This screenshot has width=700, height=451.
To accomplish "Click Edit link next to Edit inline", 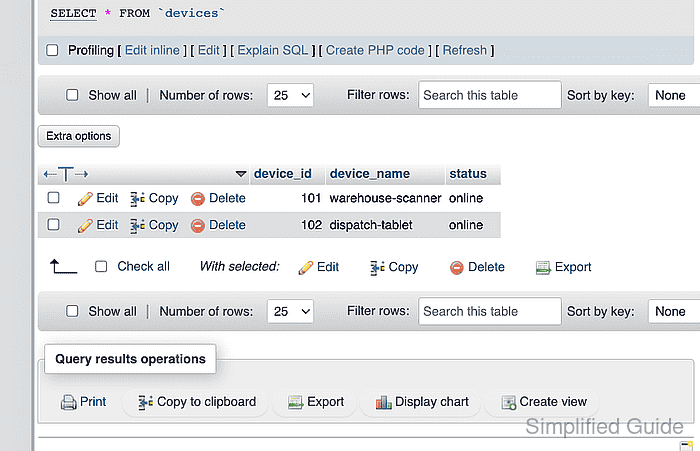I will pyautogui.click(x=208, y=50).
